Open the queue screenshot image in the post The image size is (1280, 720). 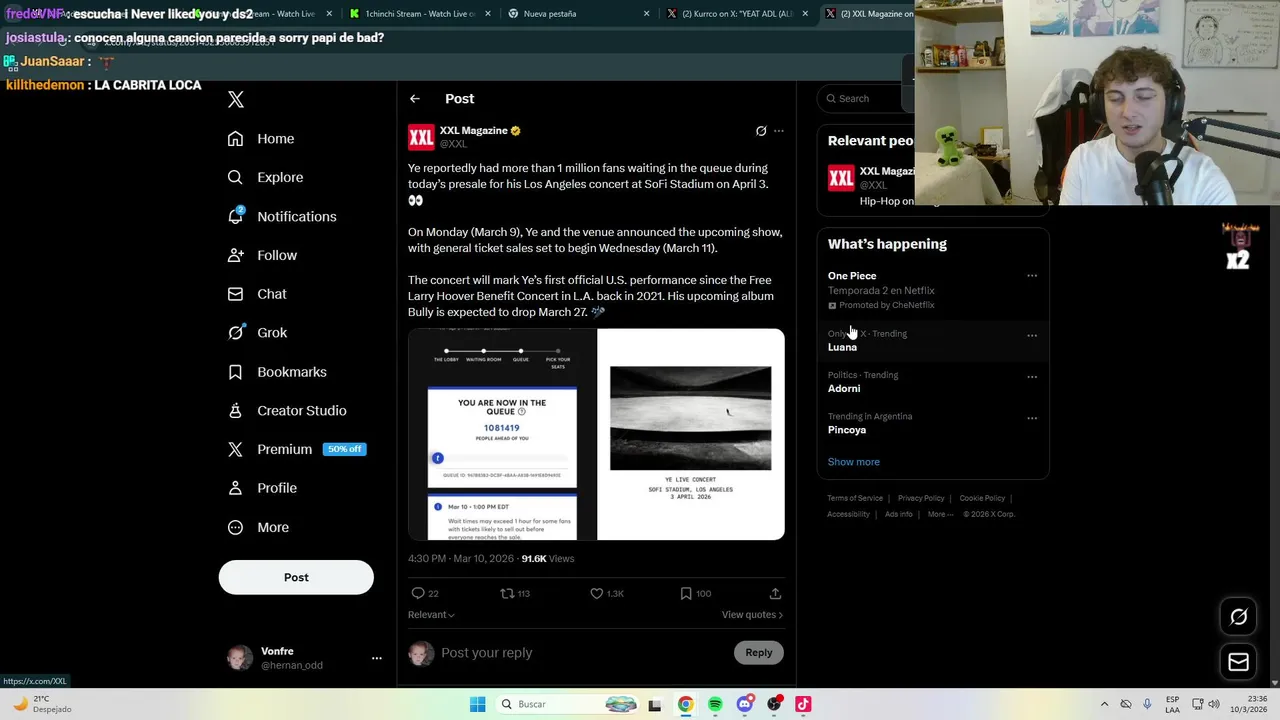click(502, 434)
